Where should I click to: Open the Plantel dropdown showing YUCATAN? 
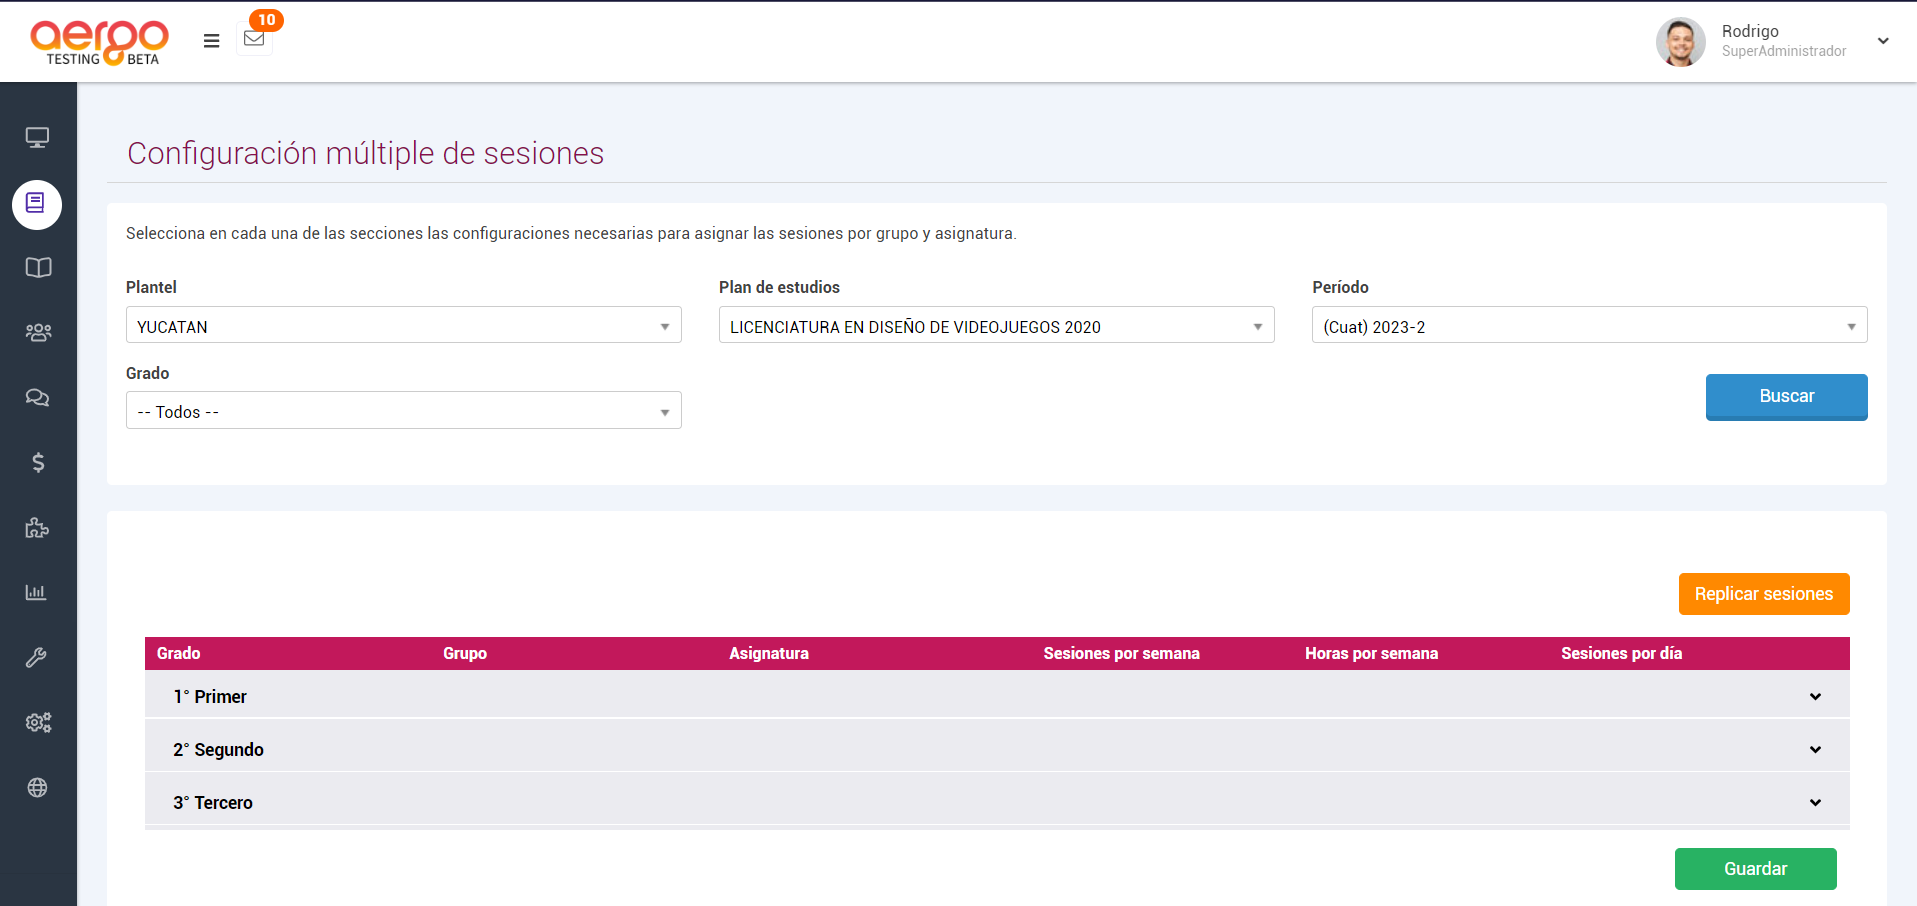pos(403,326)
